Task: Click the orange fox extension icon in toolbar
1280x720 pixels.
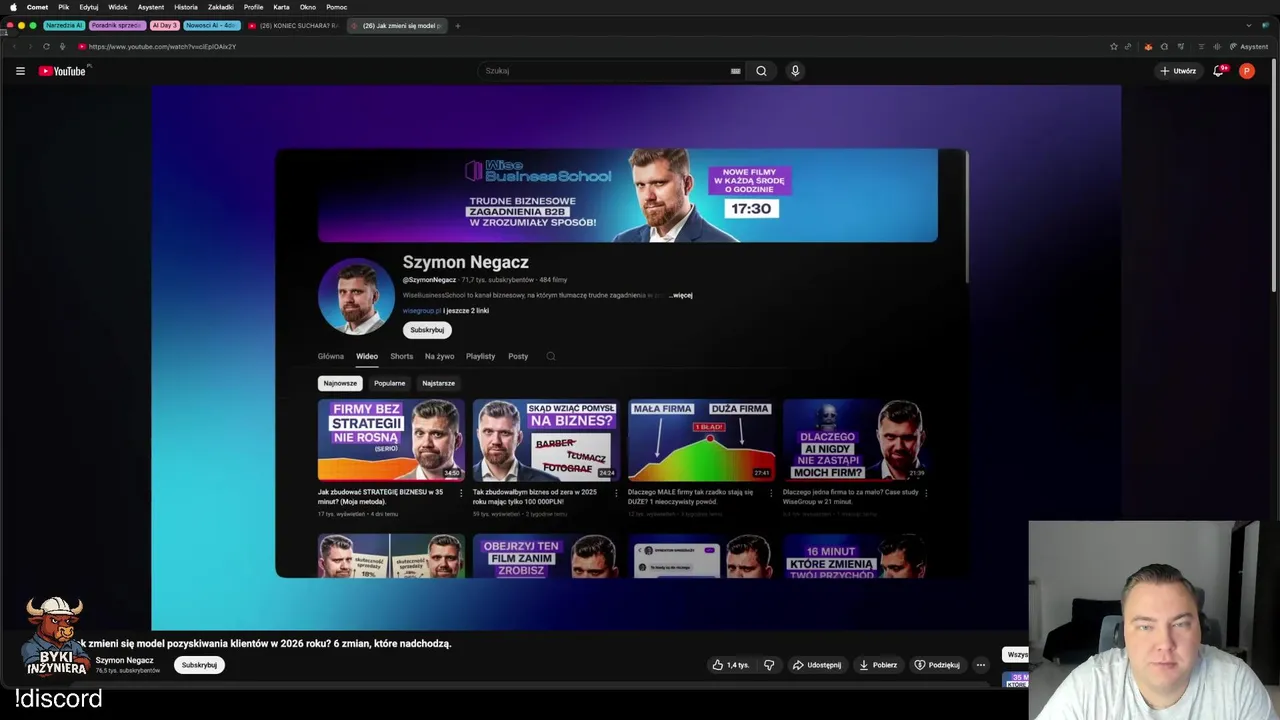Action: pos(1148,46)
